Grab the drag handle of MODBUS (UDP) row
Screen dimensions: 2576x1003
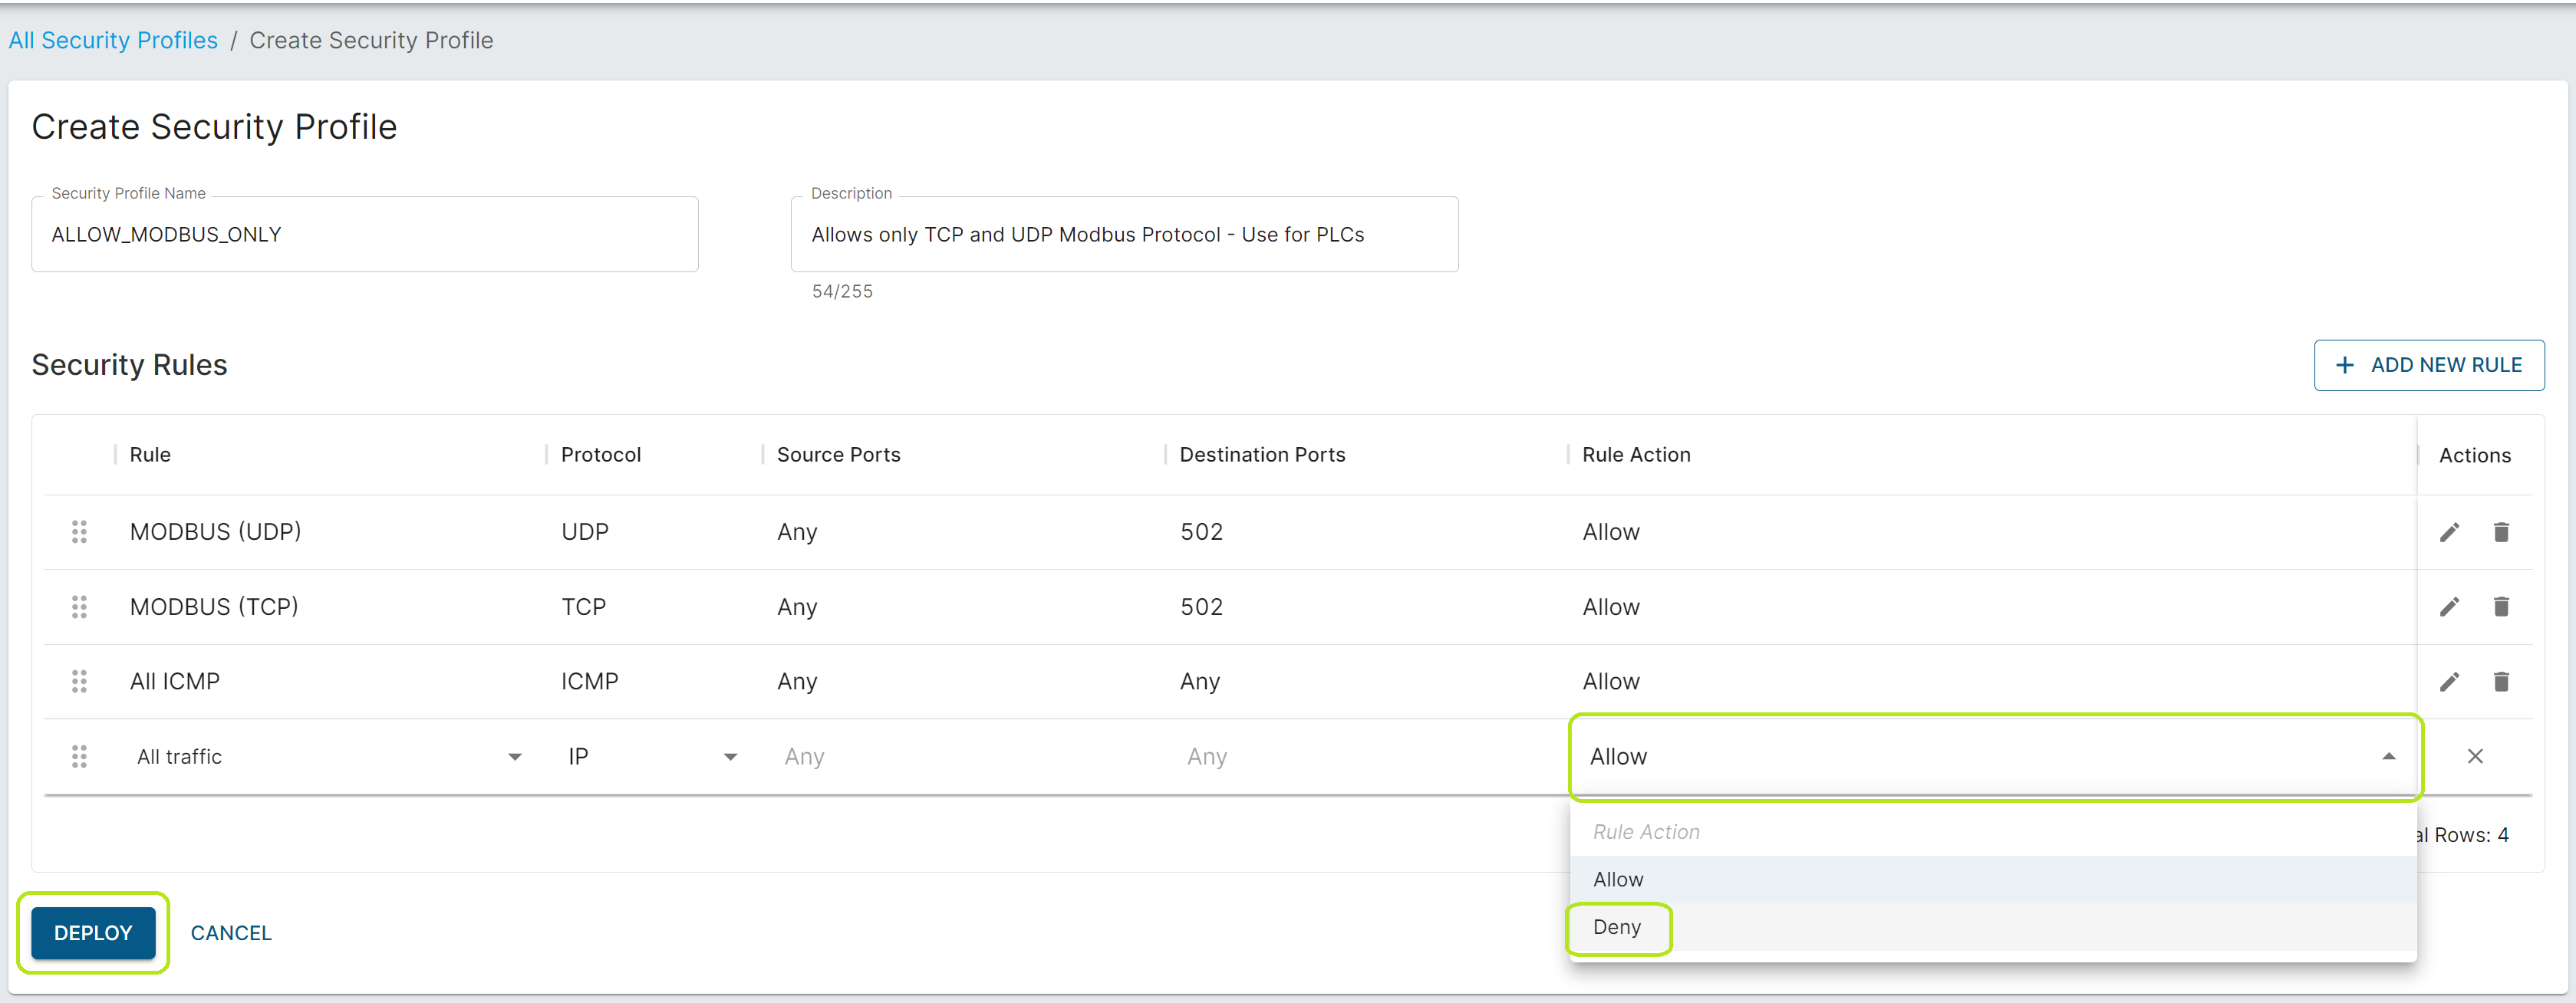(79, 531)
